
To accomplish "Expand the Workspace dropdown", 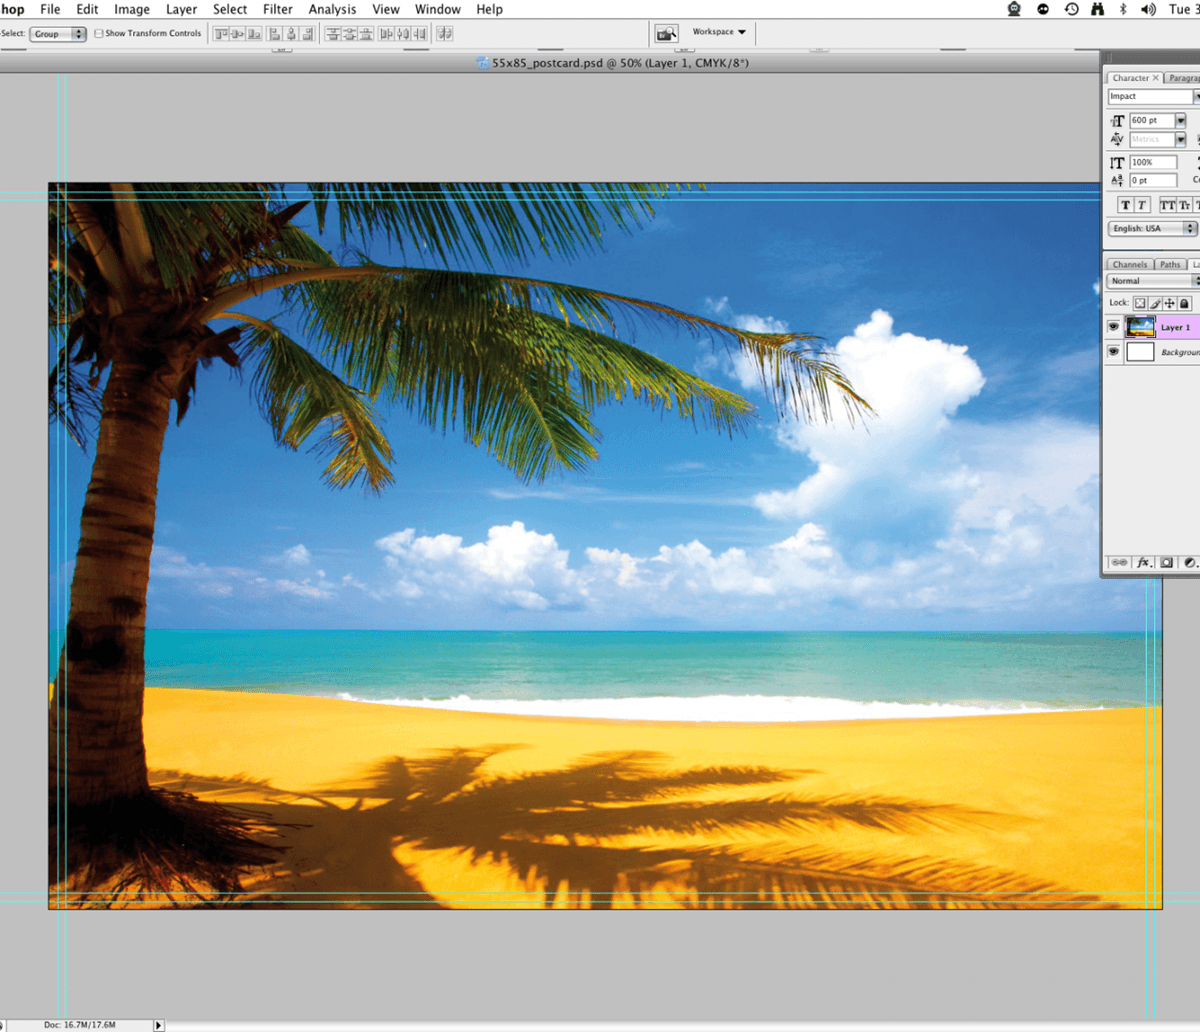I will 719,32.
